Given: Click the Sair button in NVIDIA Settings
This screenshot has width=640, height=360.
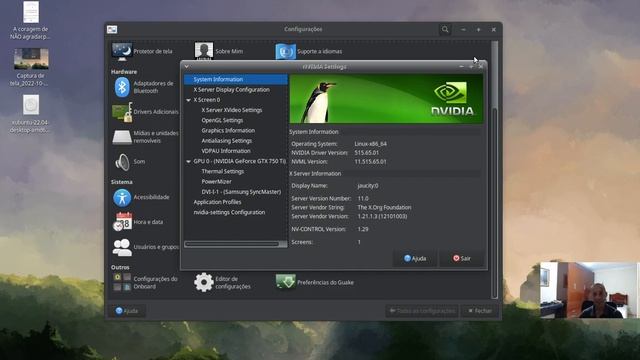Looking at the screenshot, I should 462,258.
